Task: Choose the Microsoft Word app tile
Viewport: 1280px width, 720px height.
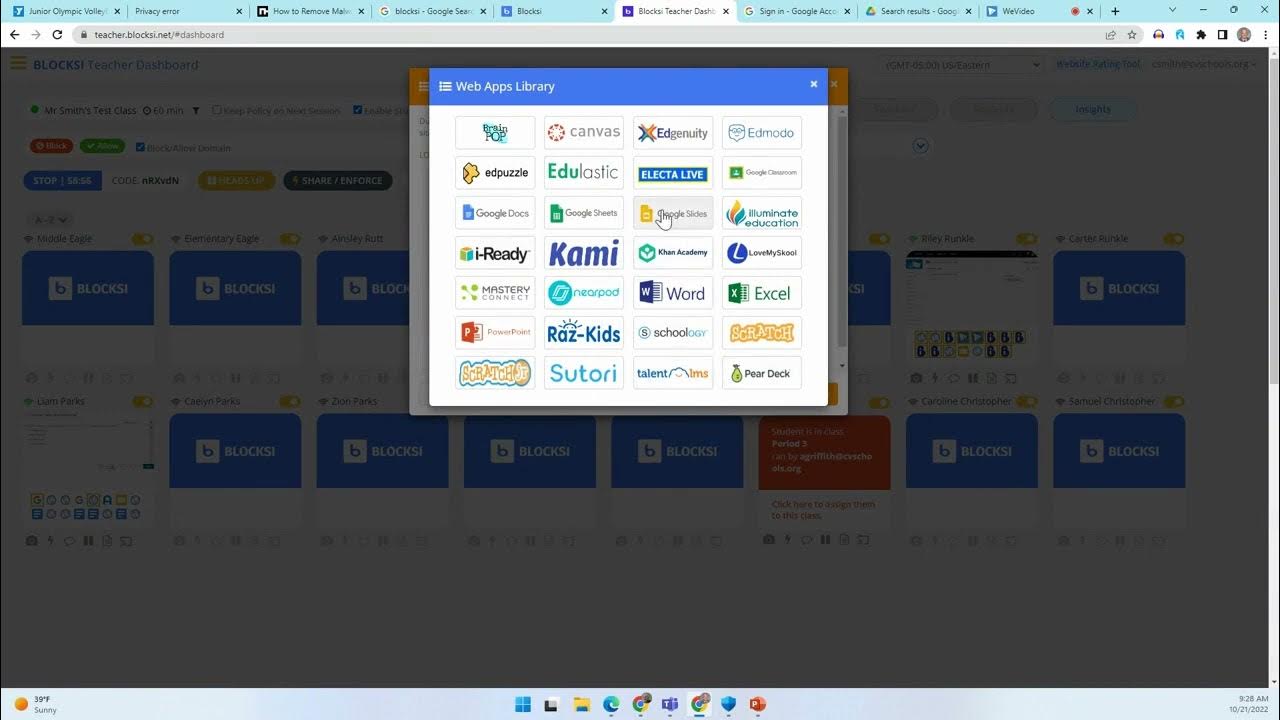Action: 673,293
